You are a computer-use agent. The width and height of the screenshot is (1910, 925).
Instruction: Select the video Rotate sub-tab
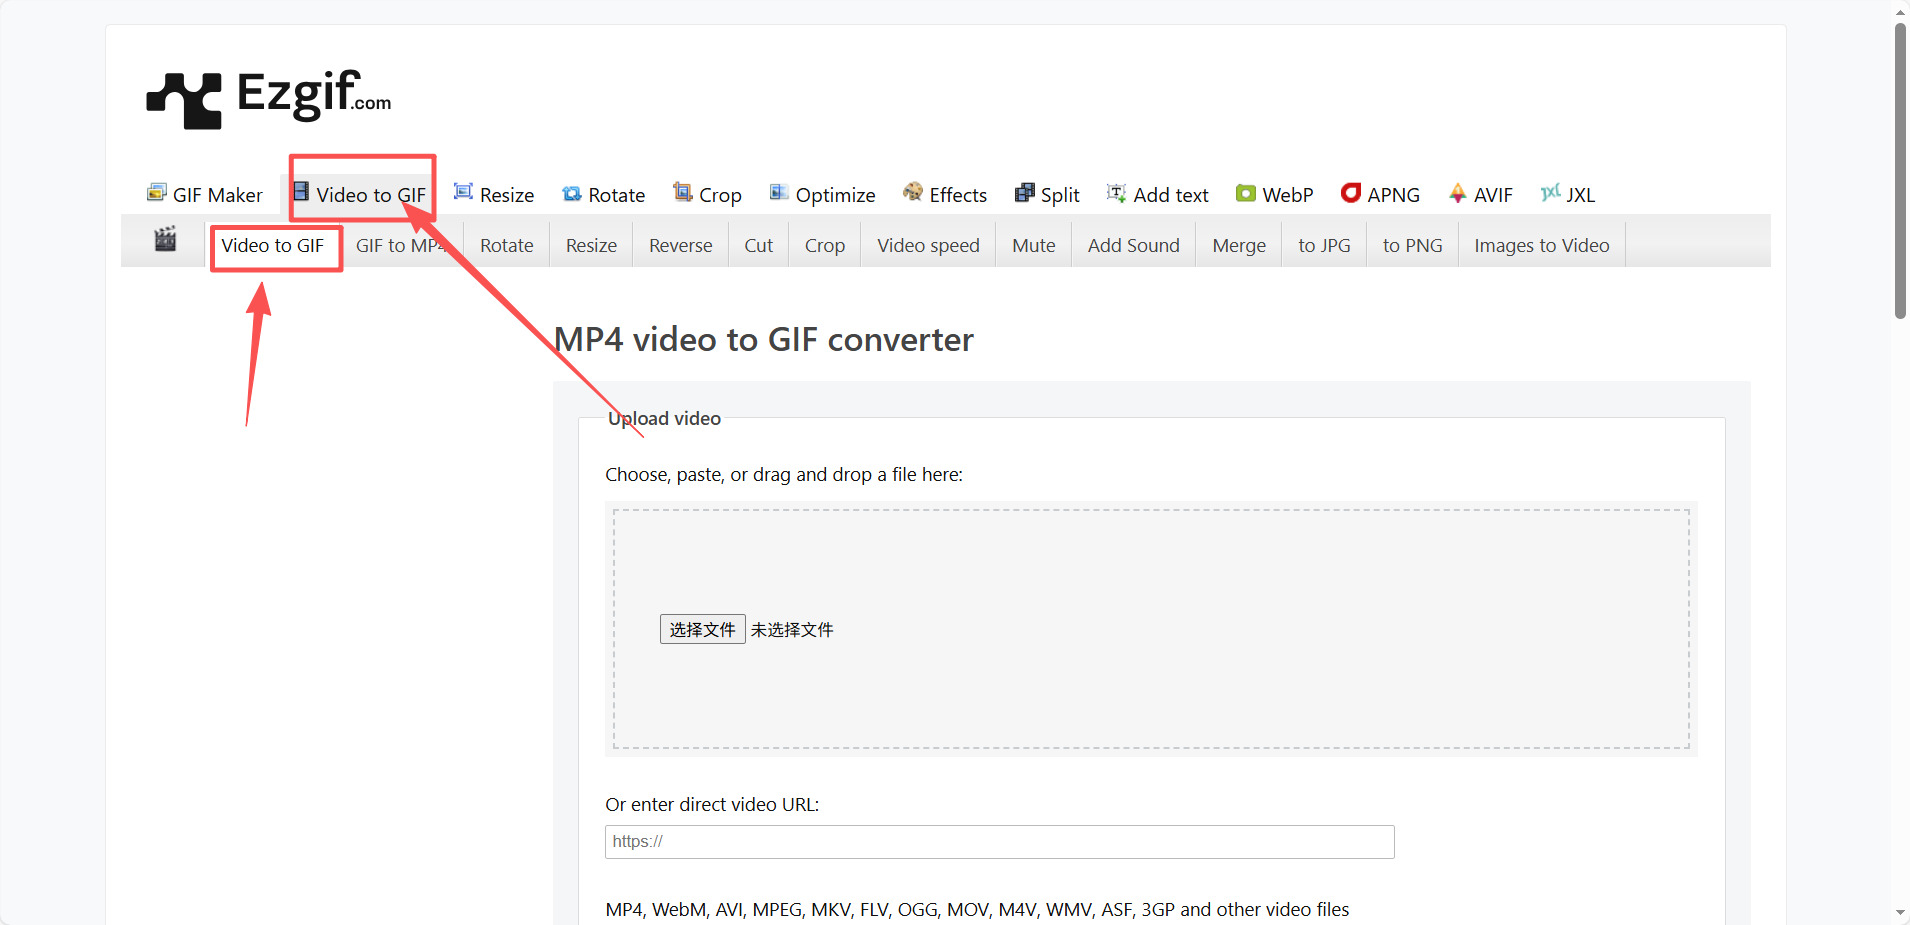pyautogui.click(x=507, y=246)
